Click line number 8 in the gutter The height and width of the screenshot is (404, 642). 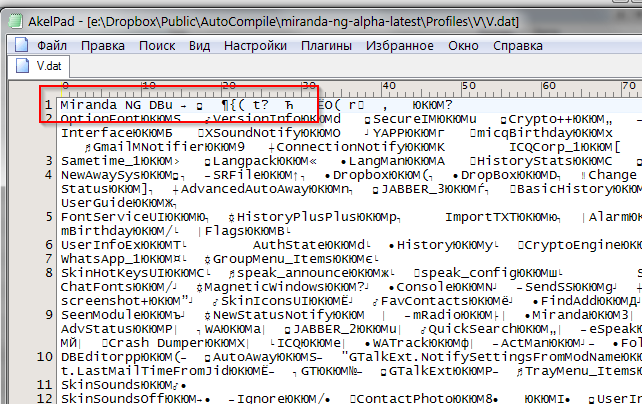[x=49, y=273]
